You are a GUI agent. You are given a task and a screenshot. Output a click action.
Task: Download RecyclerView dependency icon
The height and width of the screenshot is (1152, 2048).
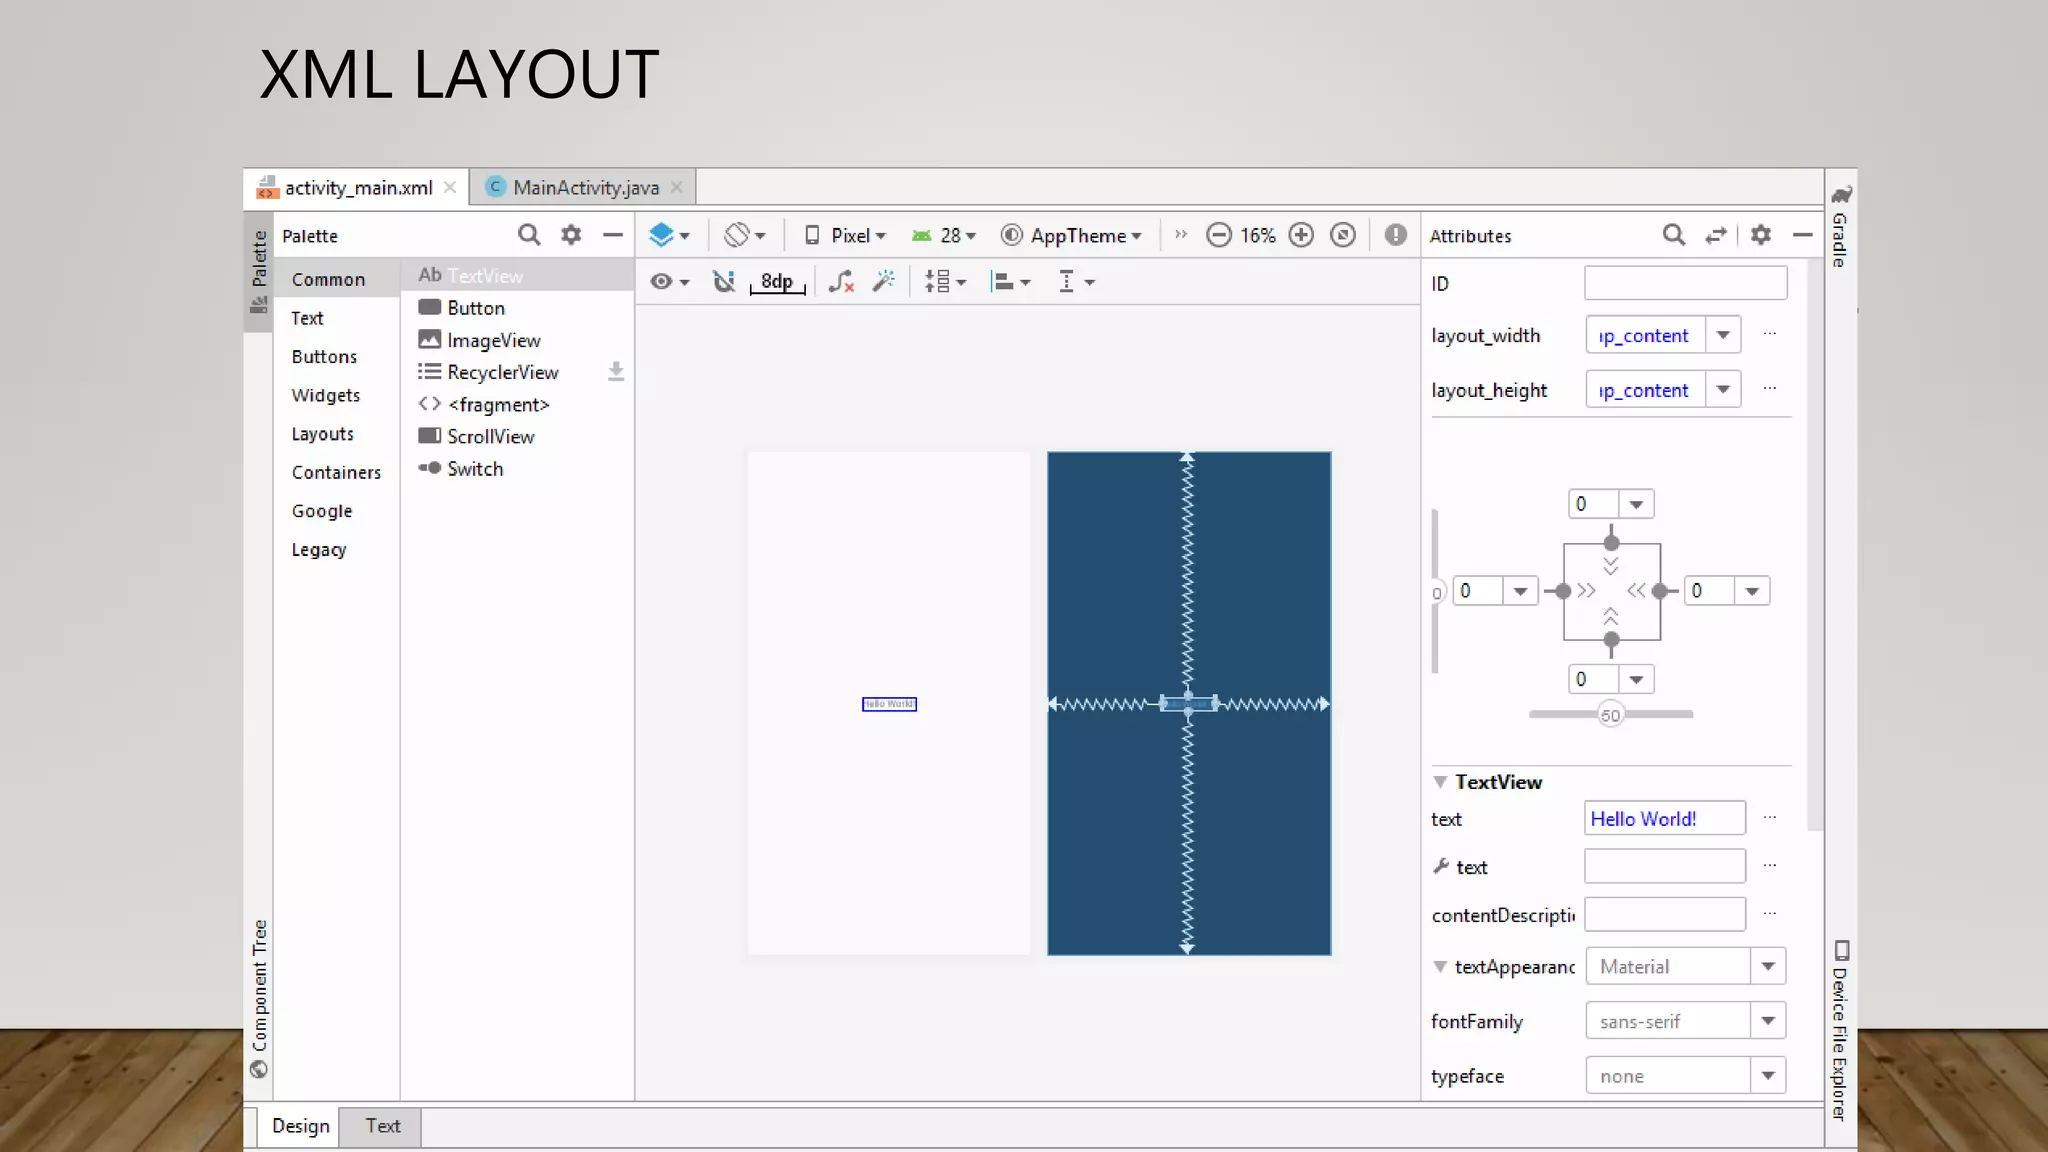pos(616,372)
